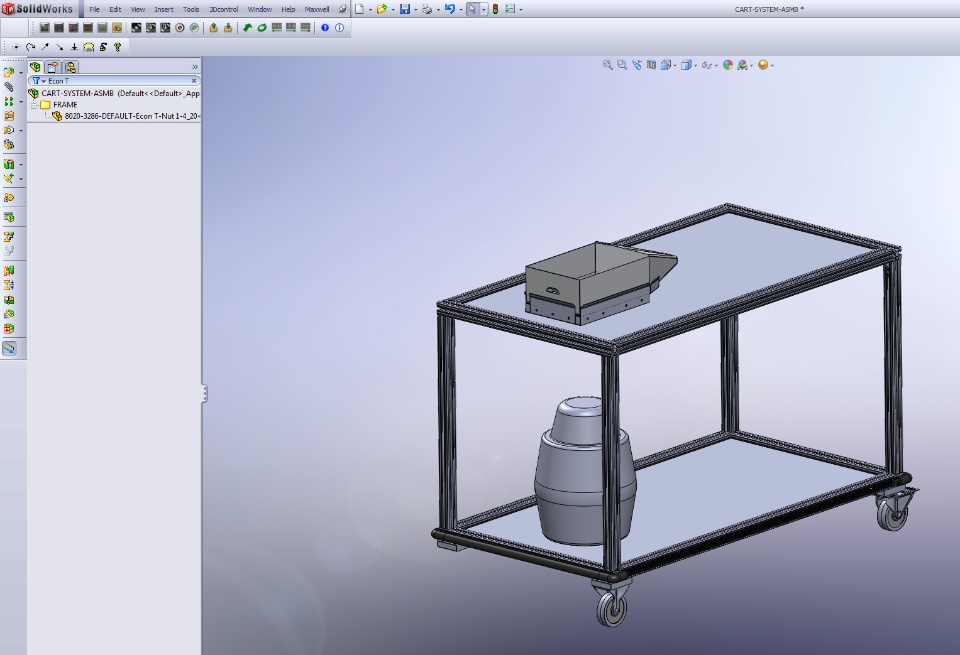Toggle the sidebar panel collapse handle

pos(204,394)
